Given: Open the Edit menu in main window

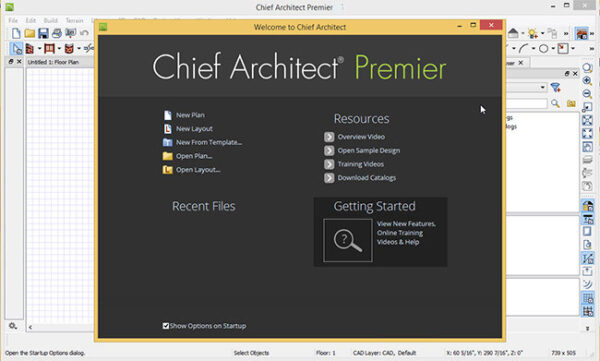Looking at the screenshot, I should point(31,20).
